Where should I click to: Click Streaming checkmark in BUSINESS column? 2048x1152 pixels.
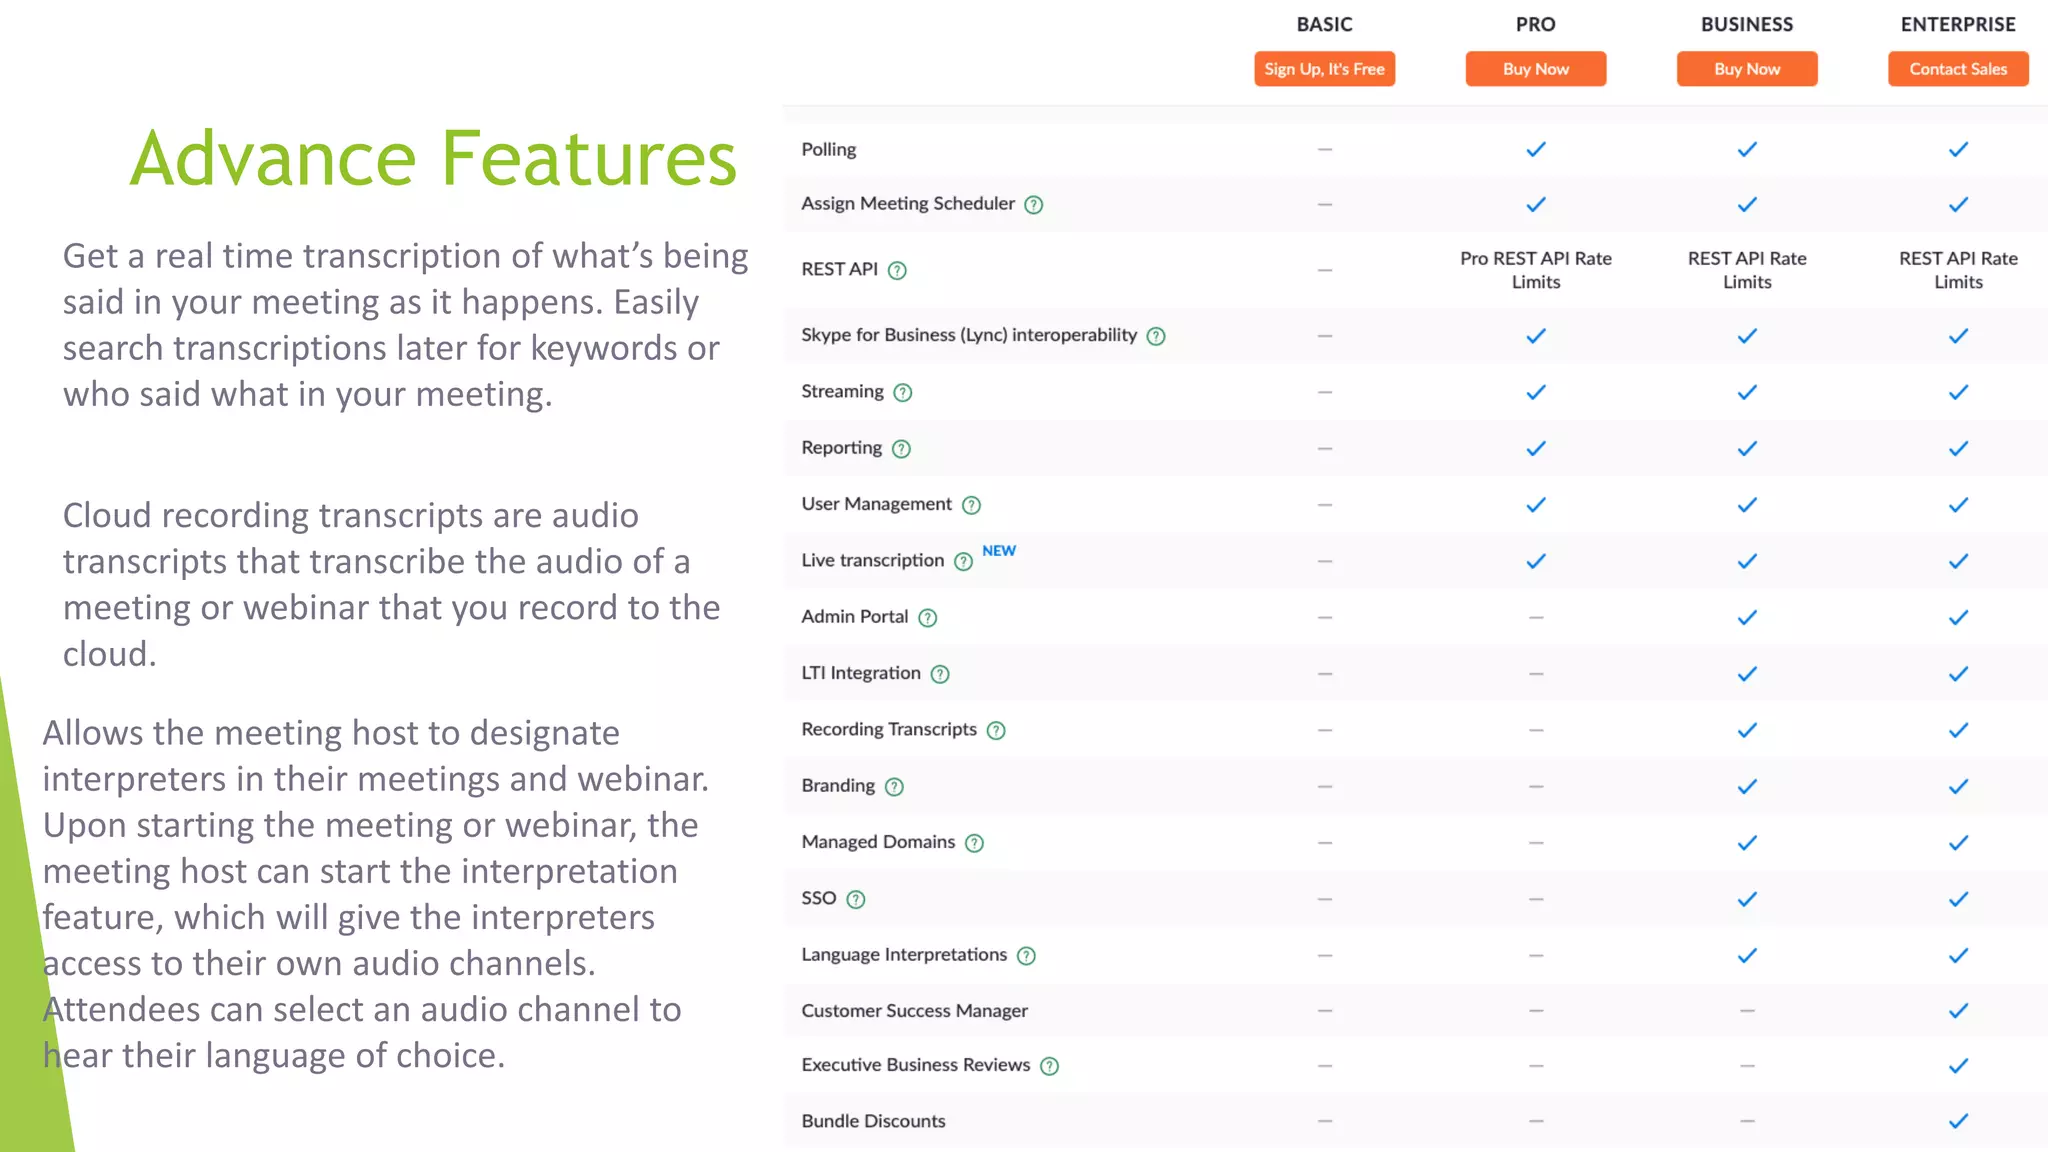[x=1747, y=392]
